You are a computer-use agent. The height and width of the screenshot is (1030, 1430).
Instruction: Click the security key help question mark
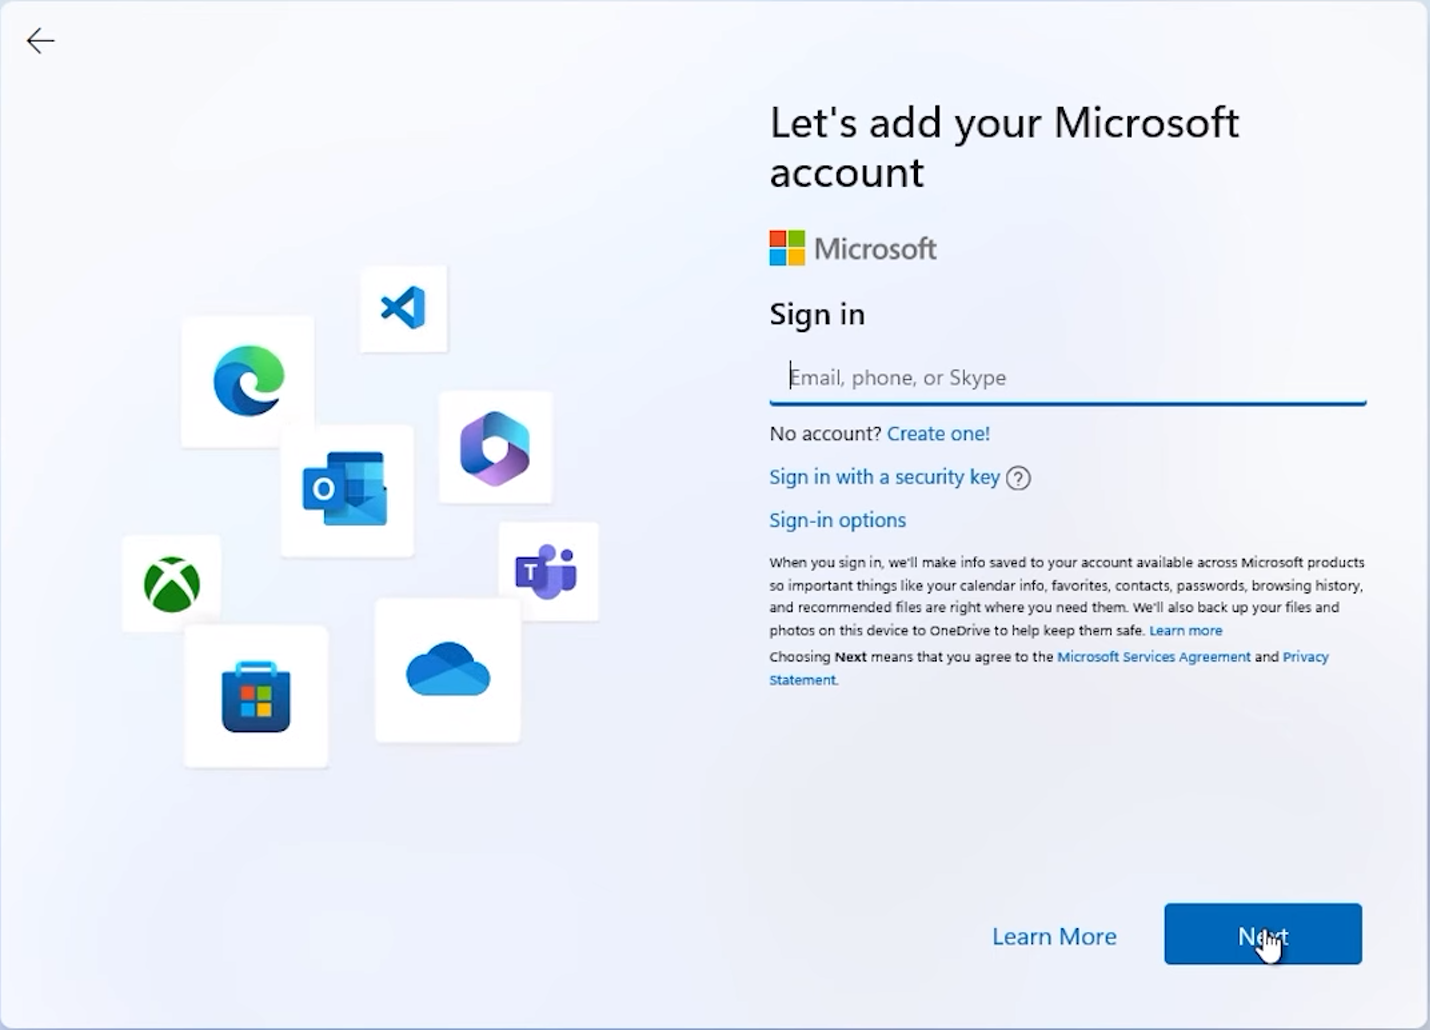pos(1018,478)
